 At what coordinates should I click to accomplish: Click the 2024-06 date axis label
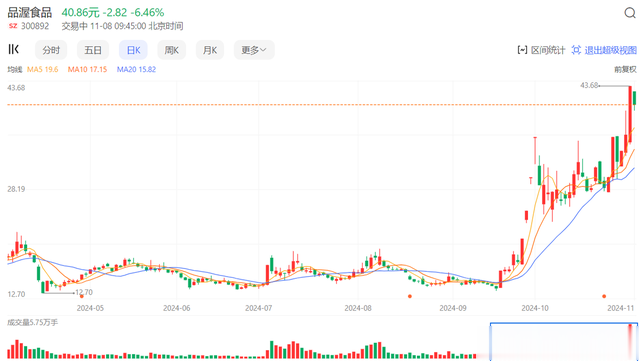[x=176, y=308]
